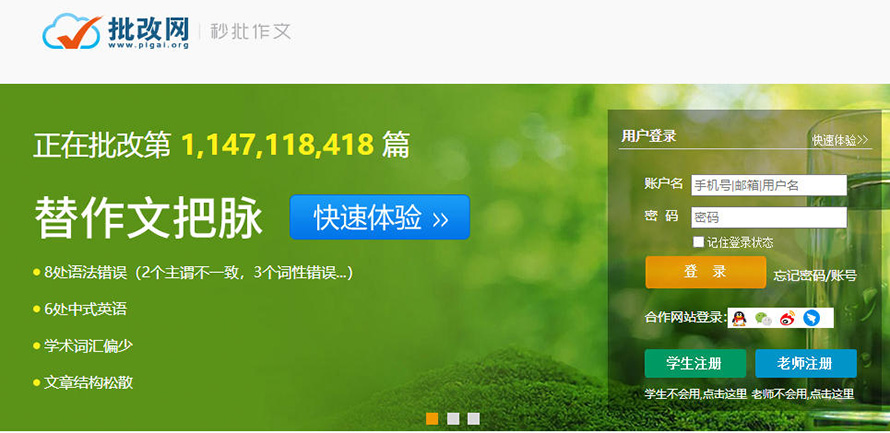
Task: Click the 文章结构松散 bullet text
Action: pos(89,382)
